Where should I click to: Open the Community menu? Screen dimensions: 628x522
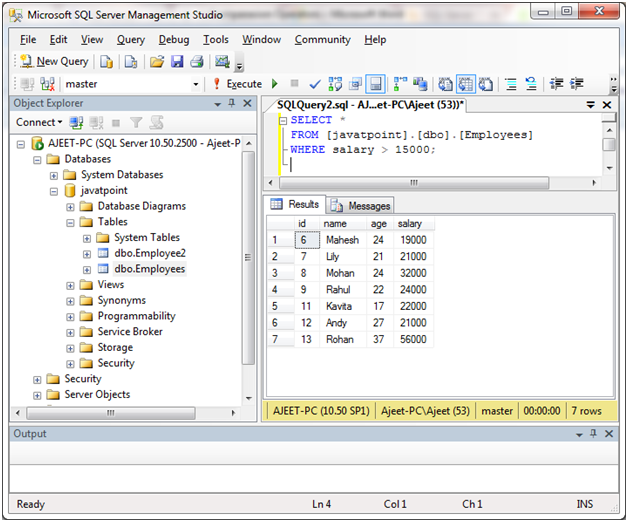[322, 40]
